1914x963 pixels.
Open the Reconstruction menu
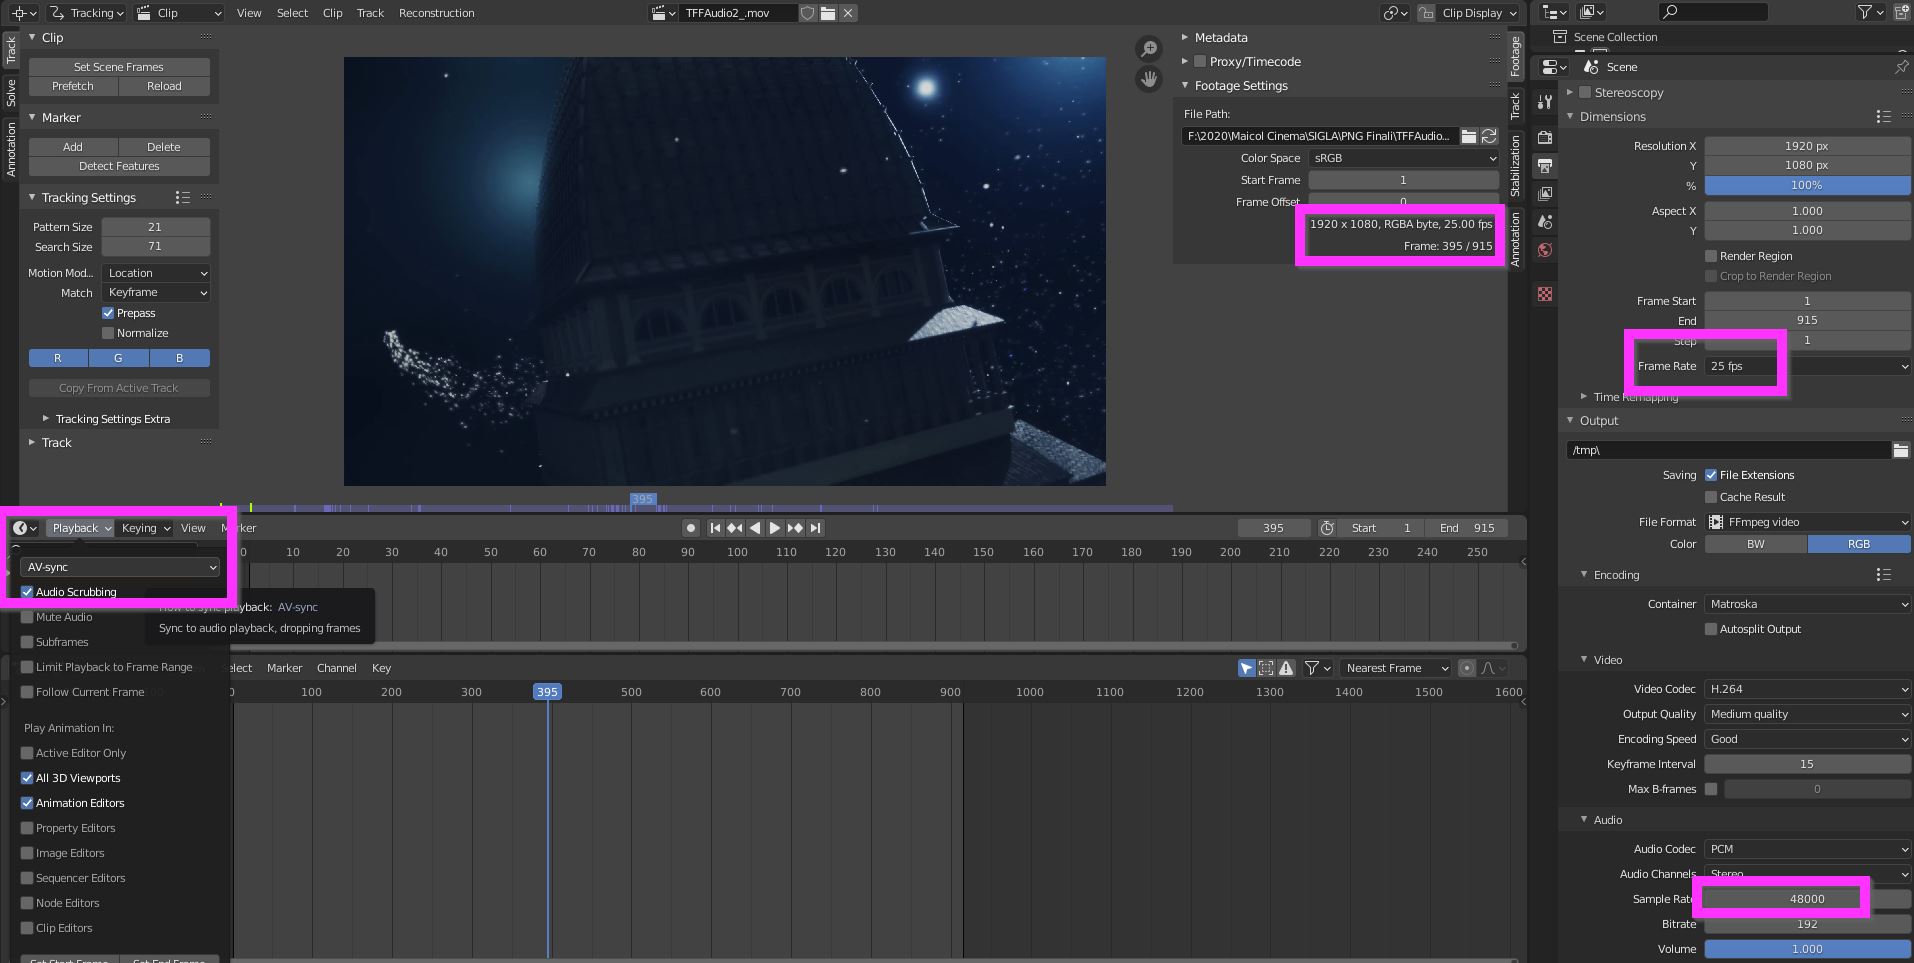pos(436,13)
